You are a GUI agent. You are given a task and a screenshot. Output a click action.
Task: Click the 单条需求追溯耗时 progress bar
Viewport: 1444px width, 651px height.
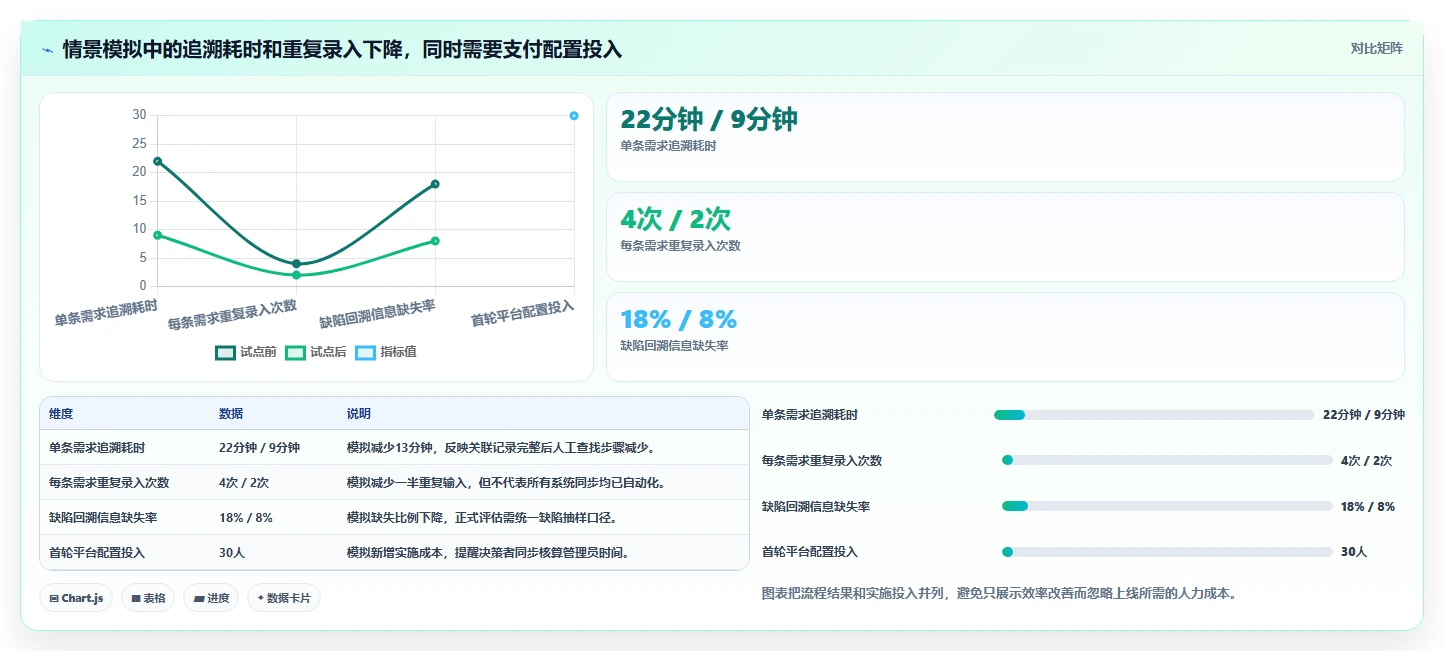(x=1154, y=415)
